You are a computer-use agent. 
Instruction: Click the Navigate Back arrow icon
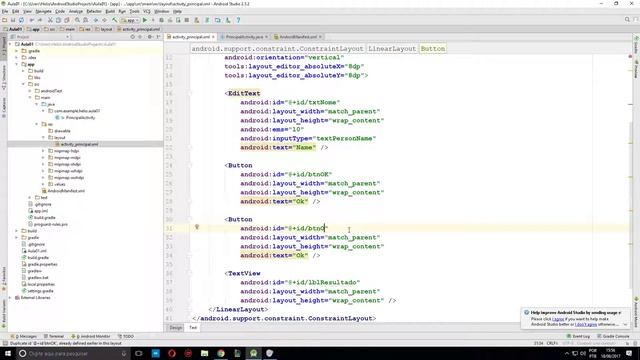(96, 20)
